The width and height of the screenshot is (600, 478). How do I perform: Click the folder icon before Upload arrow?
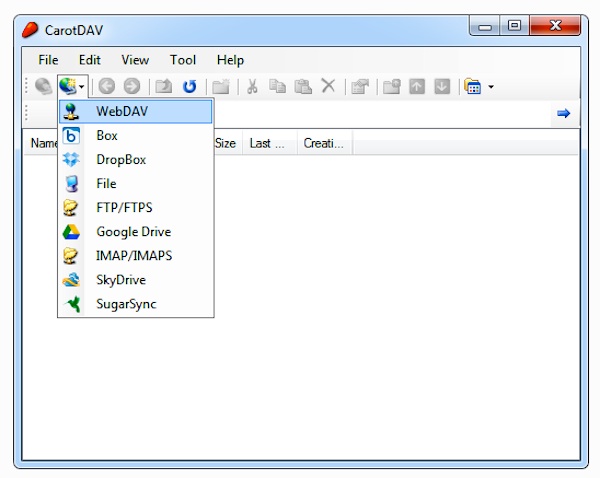392,86
